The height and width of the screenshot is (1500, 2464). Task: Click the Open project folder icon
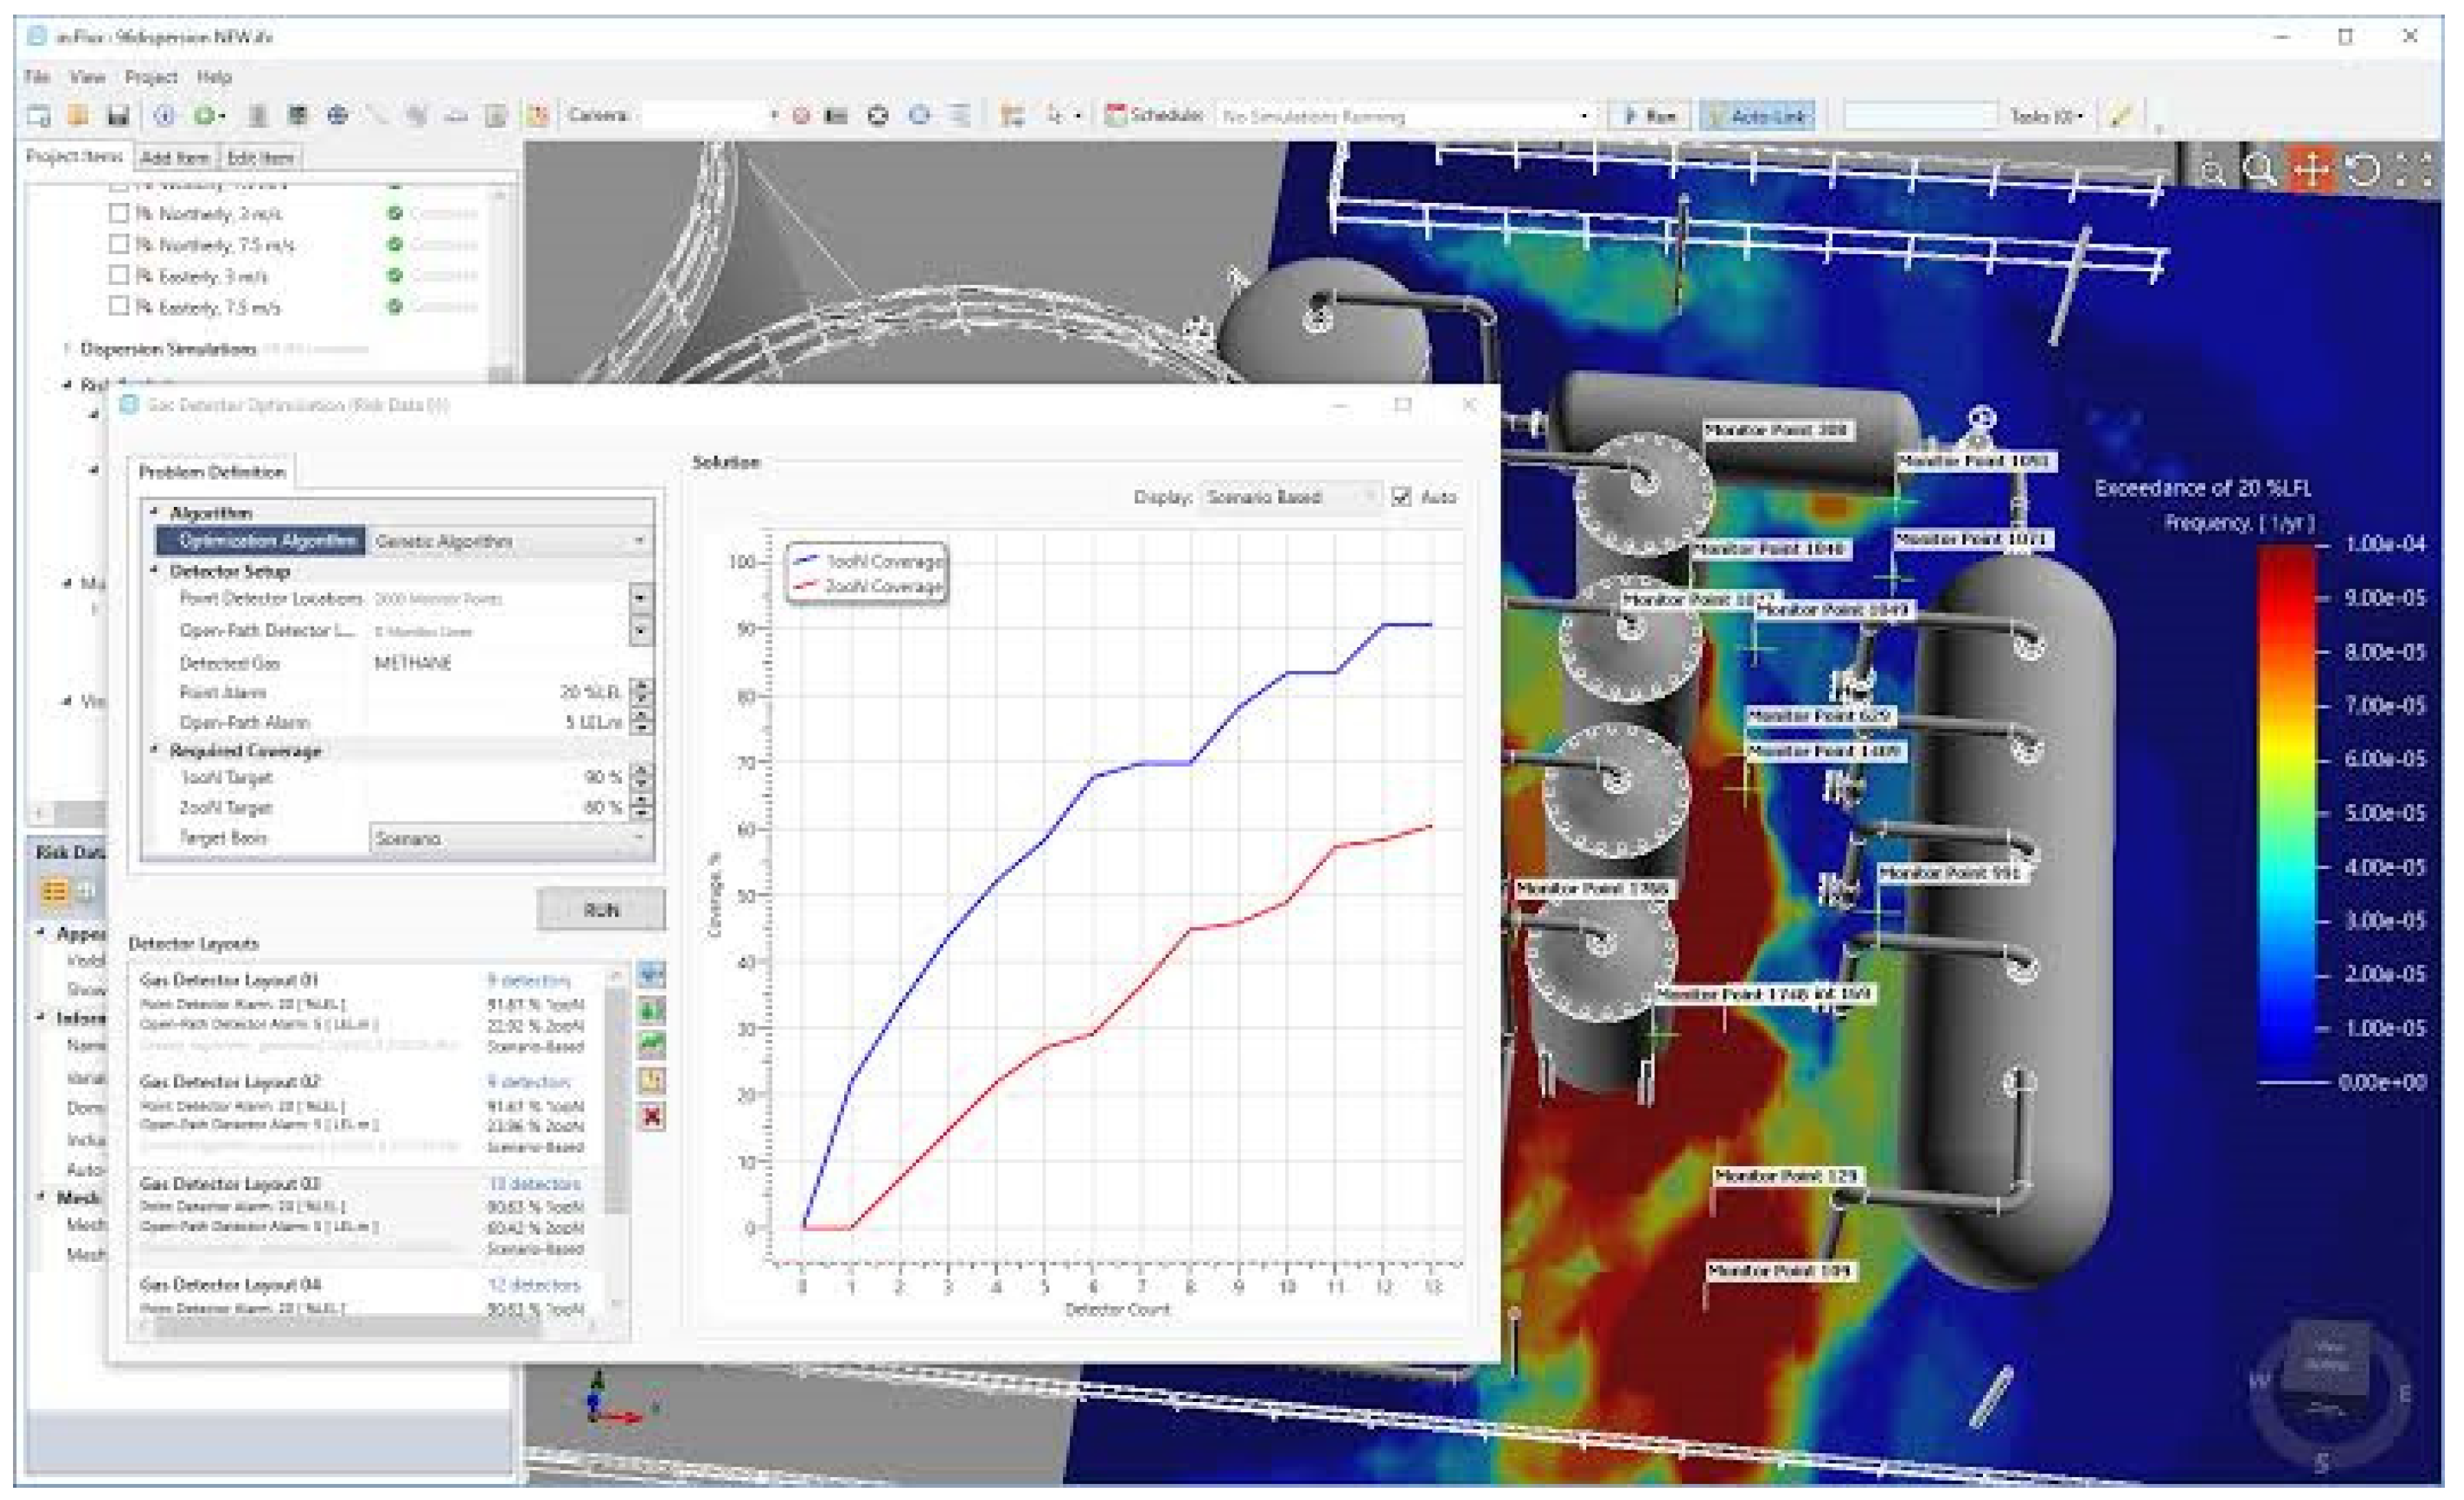coord(78,116)
